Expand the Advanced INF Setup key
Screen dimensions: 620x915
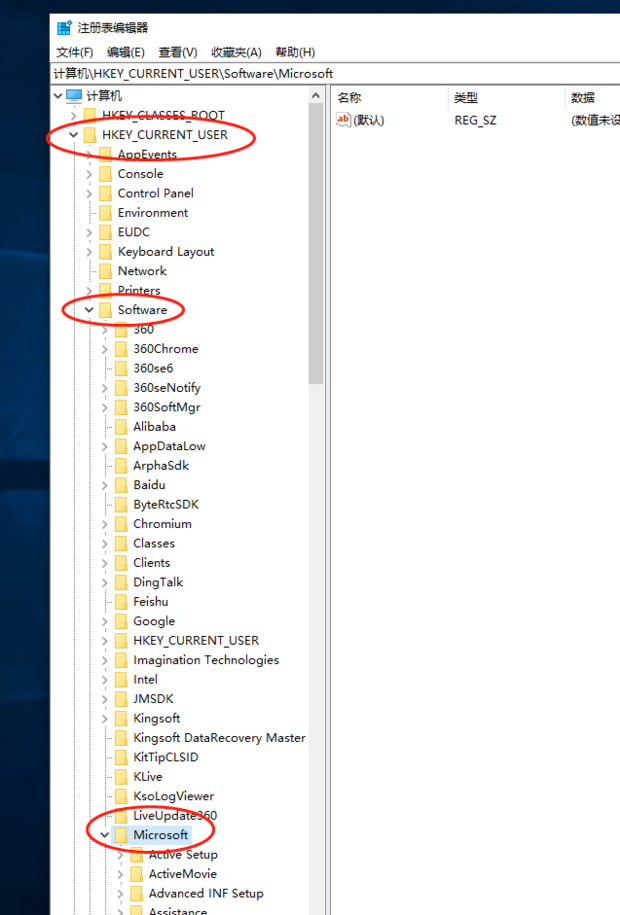tap(121, 893)
